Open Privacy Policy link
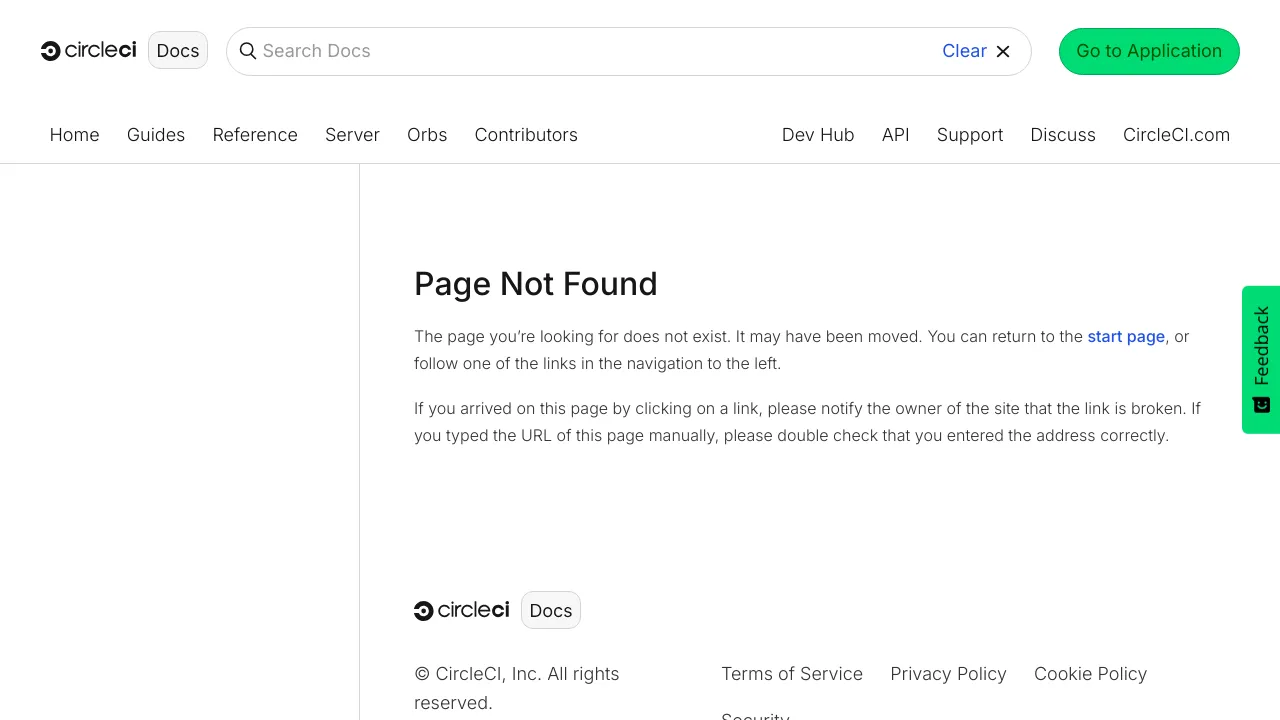 (948, 674)
